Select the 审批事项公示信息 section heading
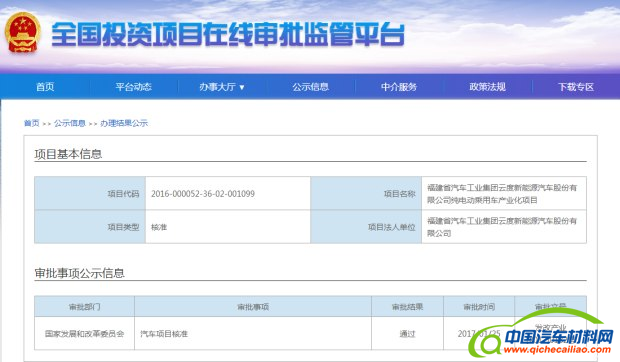The height and width of the screenshot is (362, 620). click(79, 273)
